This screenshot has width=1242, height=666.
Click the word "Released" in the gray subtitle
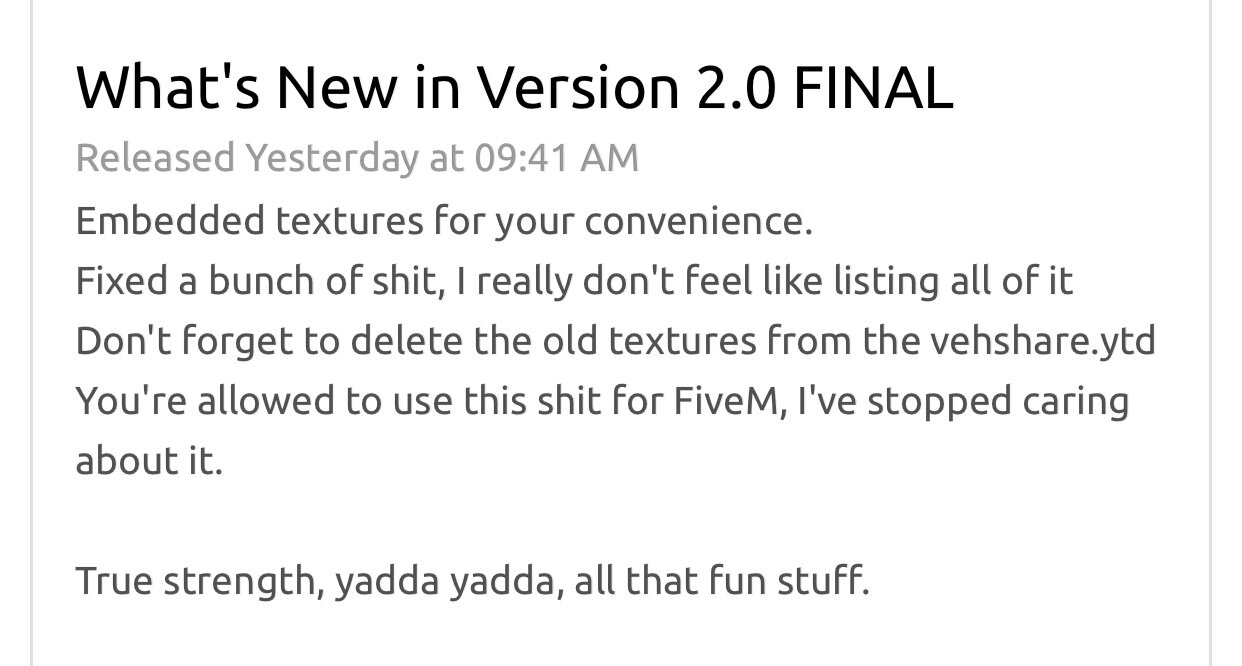pos(155,158)
